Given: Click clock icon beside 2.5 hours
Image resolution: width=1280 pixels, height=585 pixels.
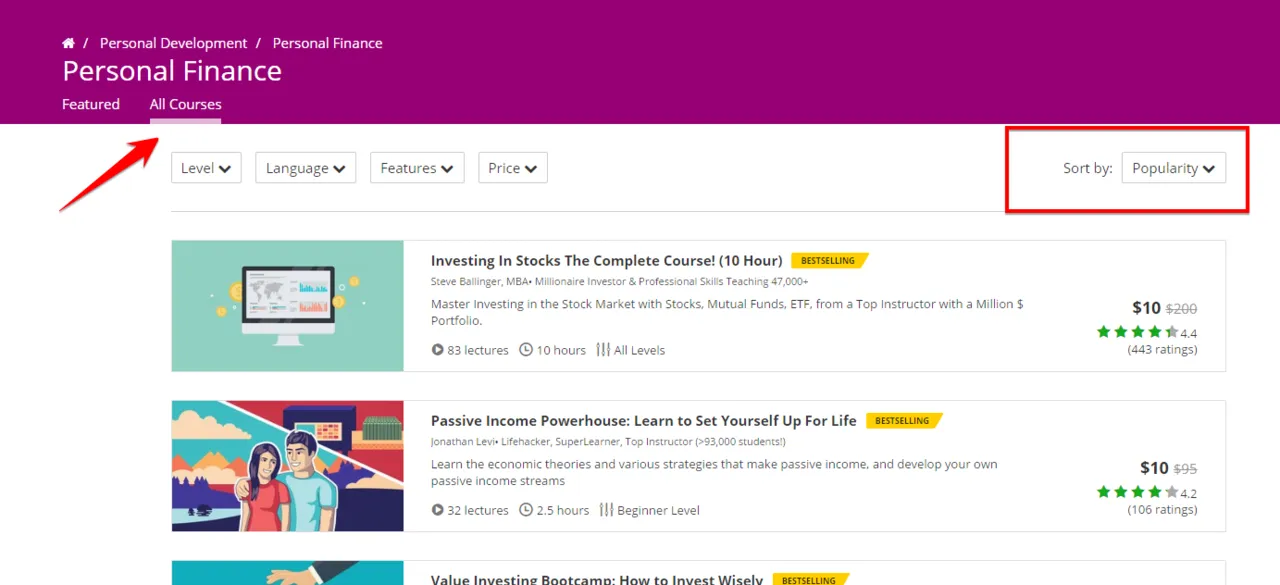Looking at the screenshot, I should (x=526, y=510).
